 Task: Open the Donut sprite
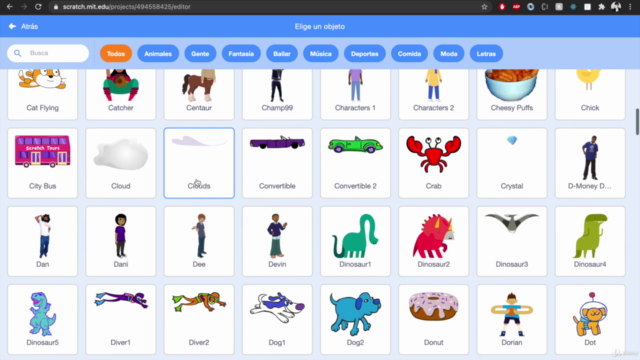click(433, 320)
